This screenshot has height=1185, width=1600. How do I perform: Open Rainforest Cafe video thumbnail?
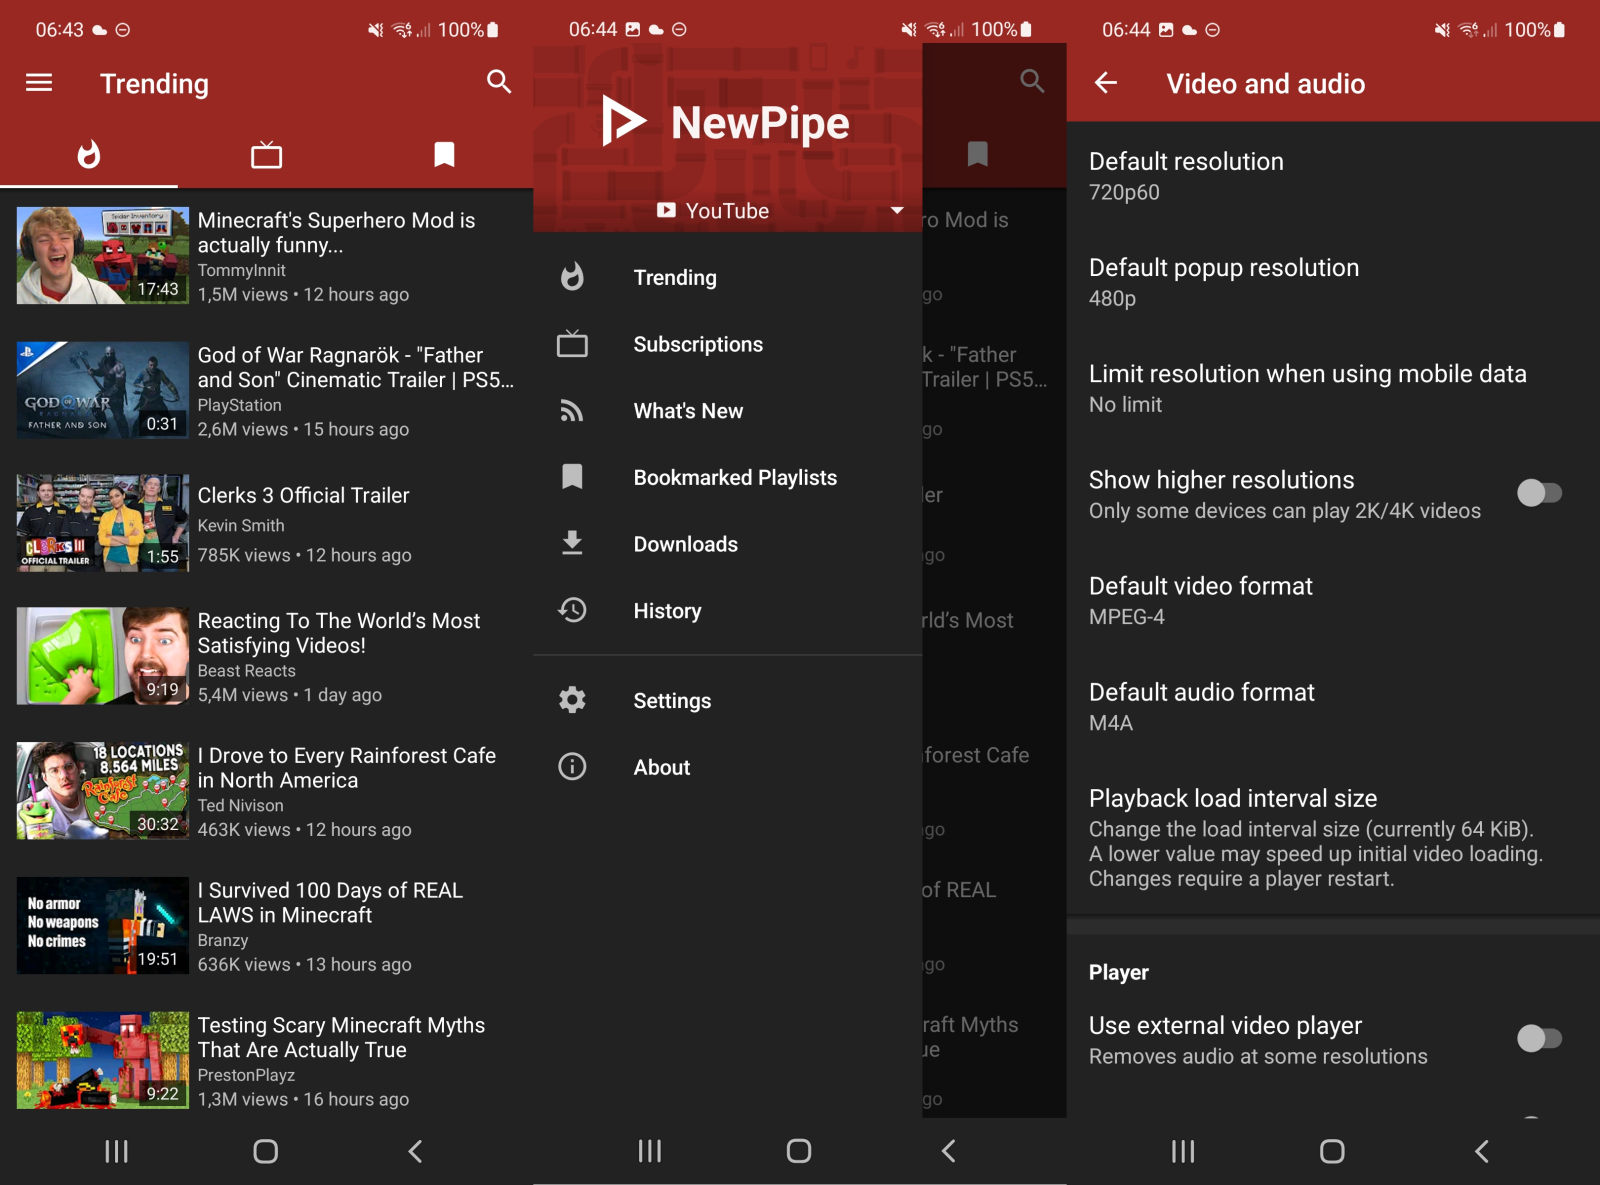(x=103, y=791)
